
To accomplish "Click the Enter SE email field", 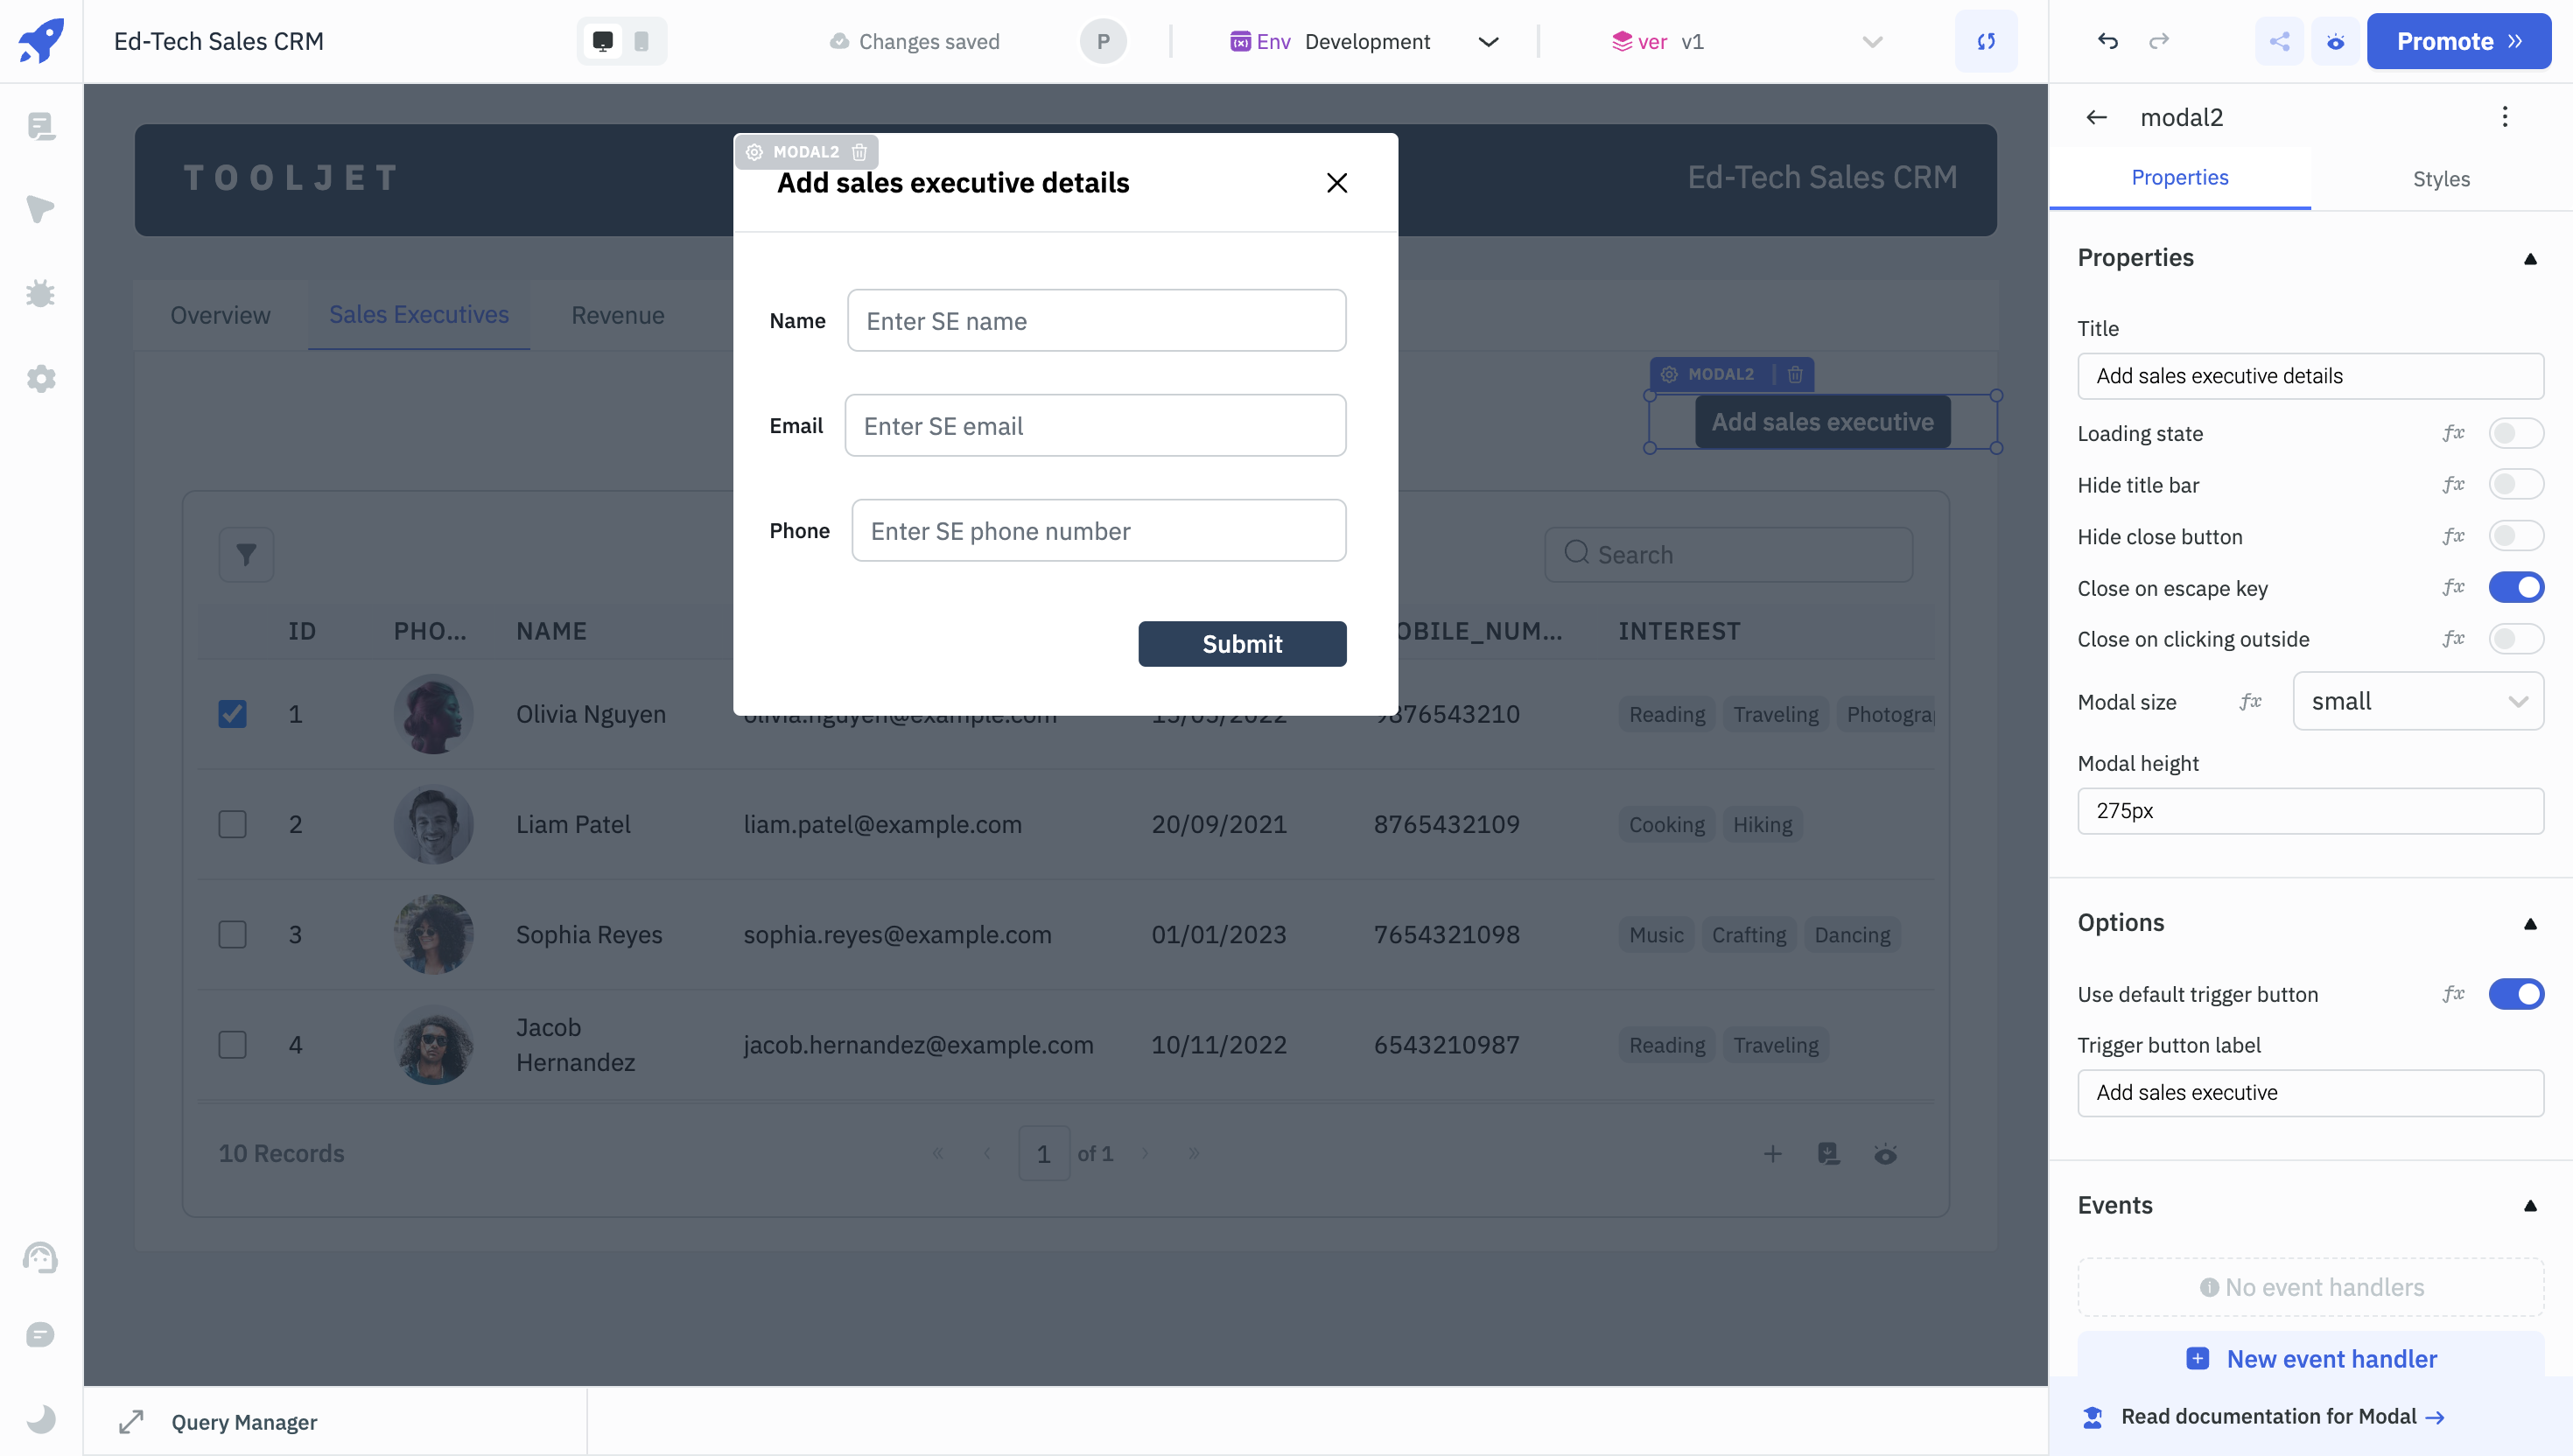I will (x=1095, y=426).
